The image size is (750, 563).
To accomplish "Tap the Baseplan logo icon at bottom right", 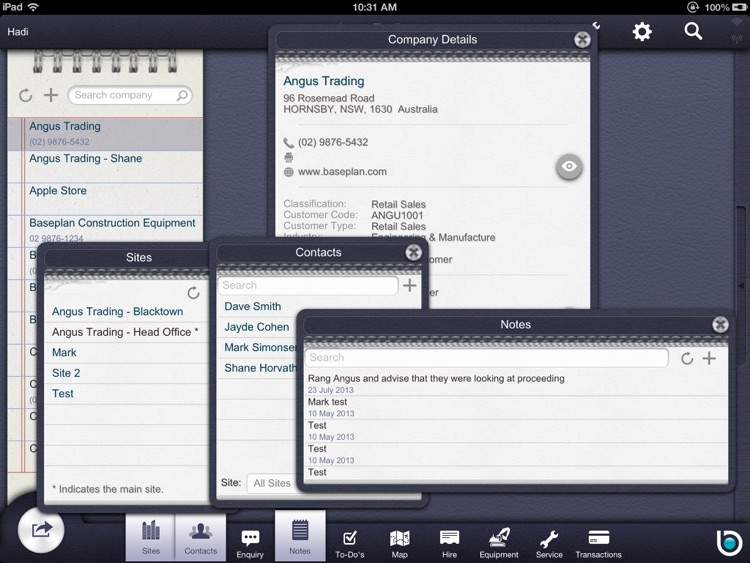I will click(729, 542).
